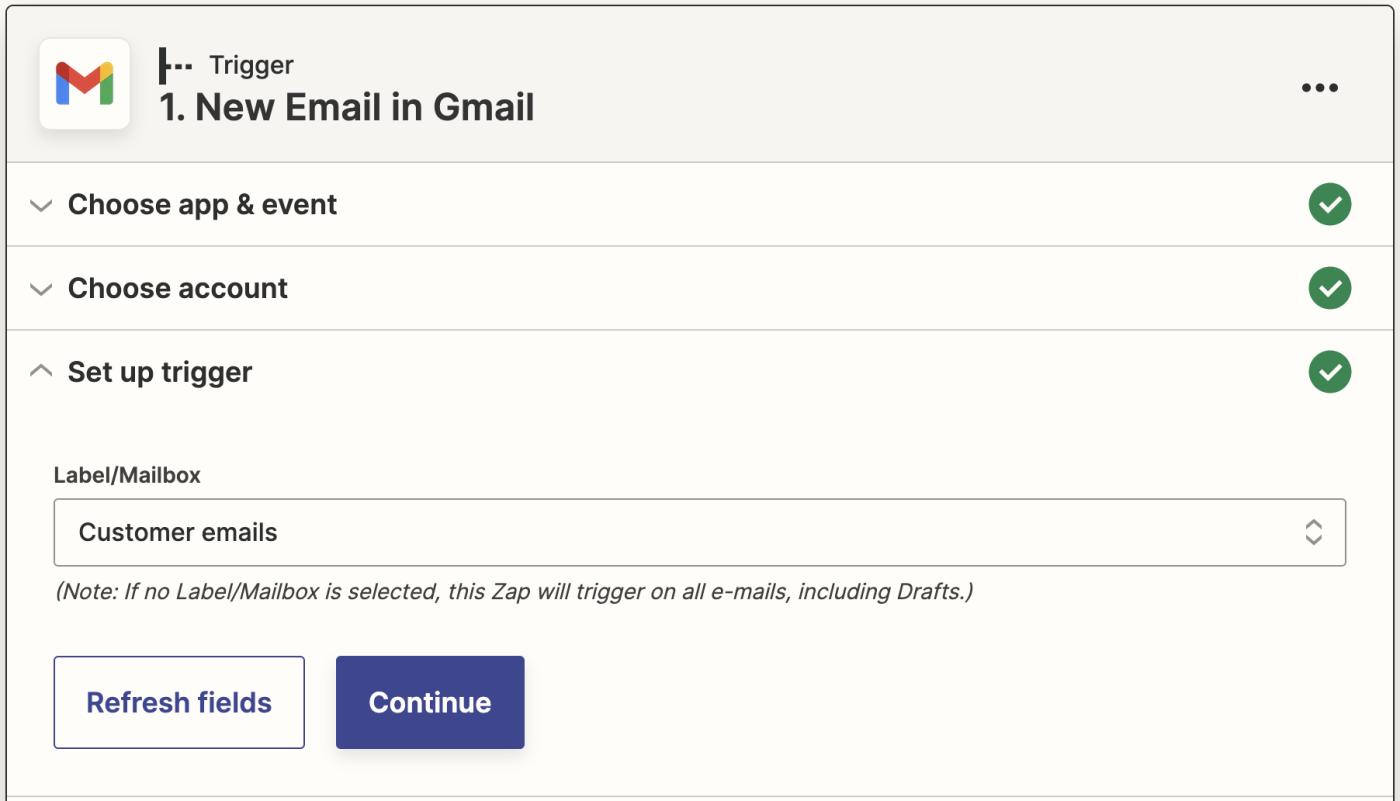1400x801 pixels.
Task: Click the green checkmark for Choose app & event
Action: [1329, 204]
